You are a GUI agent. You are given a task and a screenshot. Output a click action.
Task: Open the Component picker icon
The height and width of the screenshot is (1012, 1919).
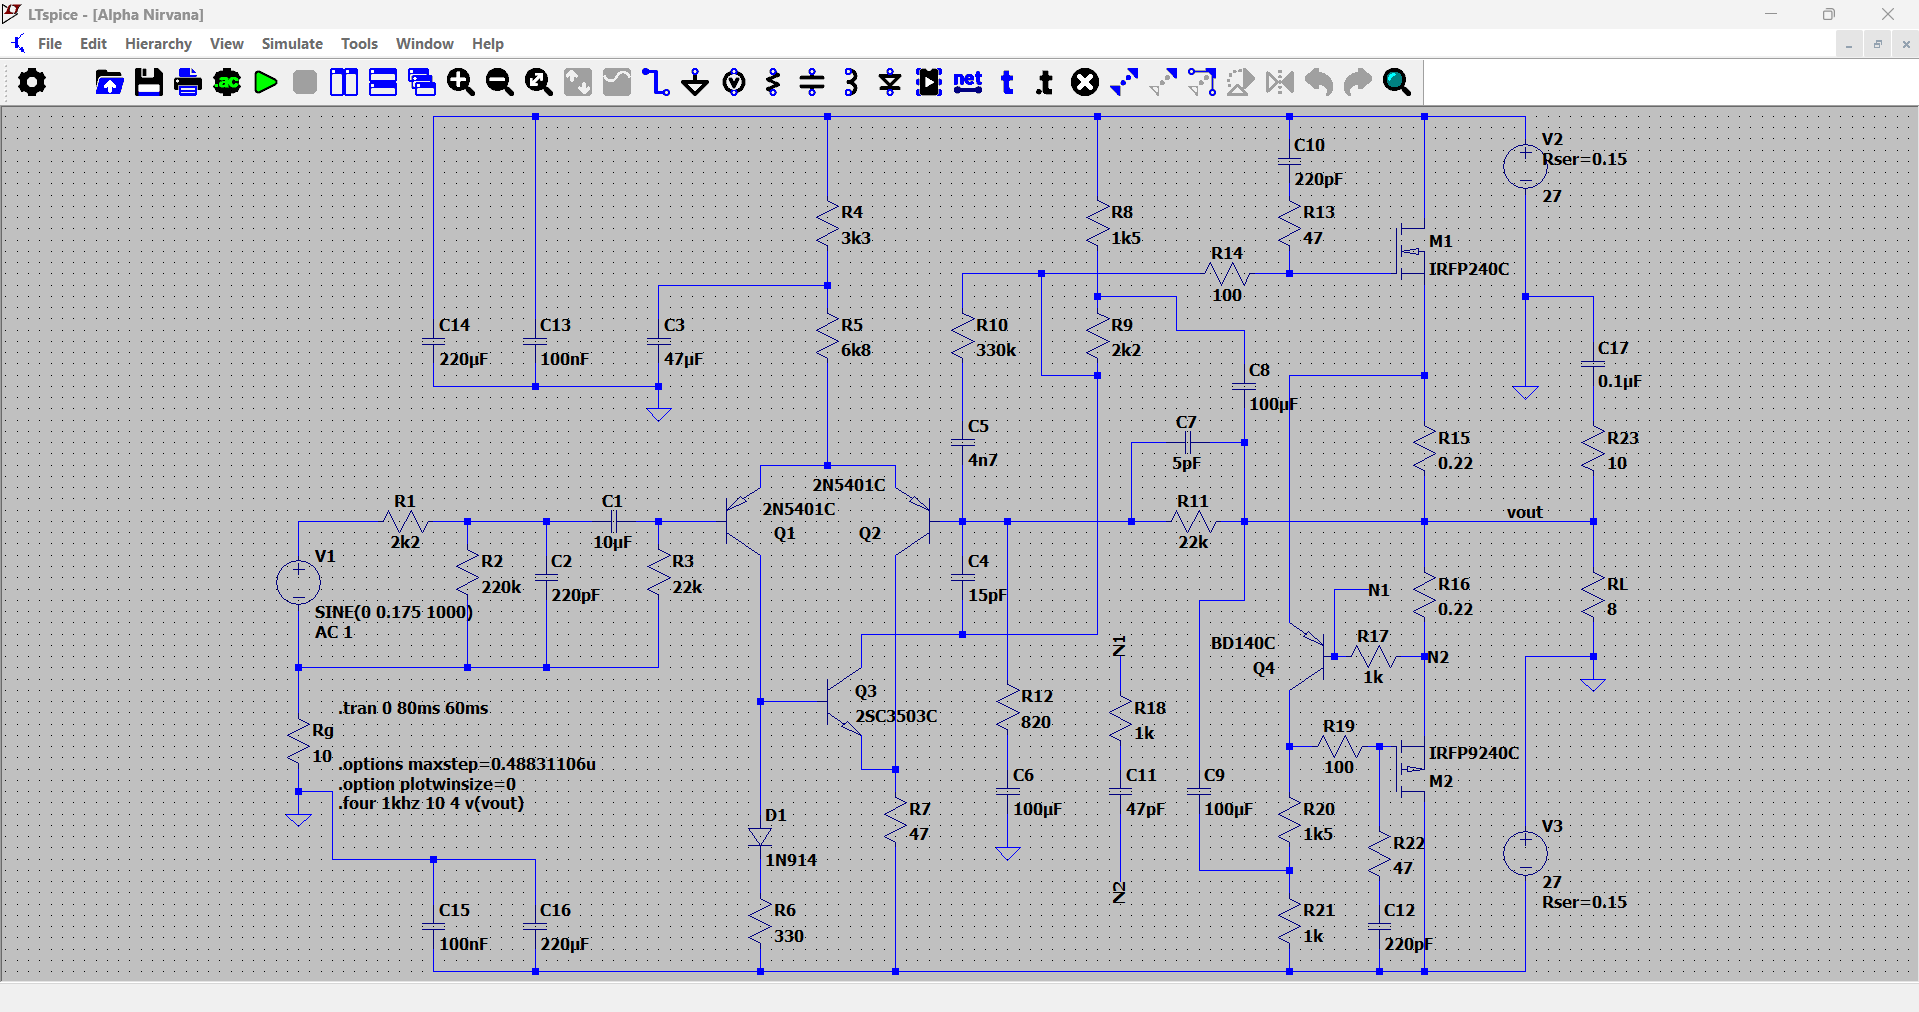[x=929, y=82]
